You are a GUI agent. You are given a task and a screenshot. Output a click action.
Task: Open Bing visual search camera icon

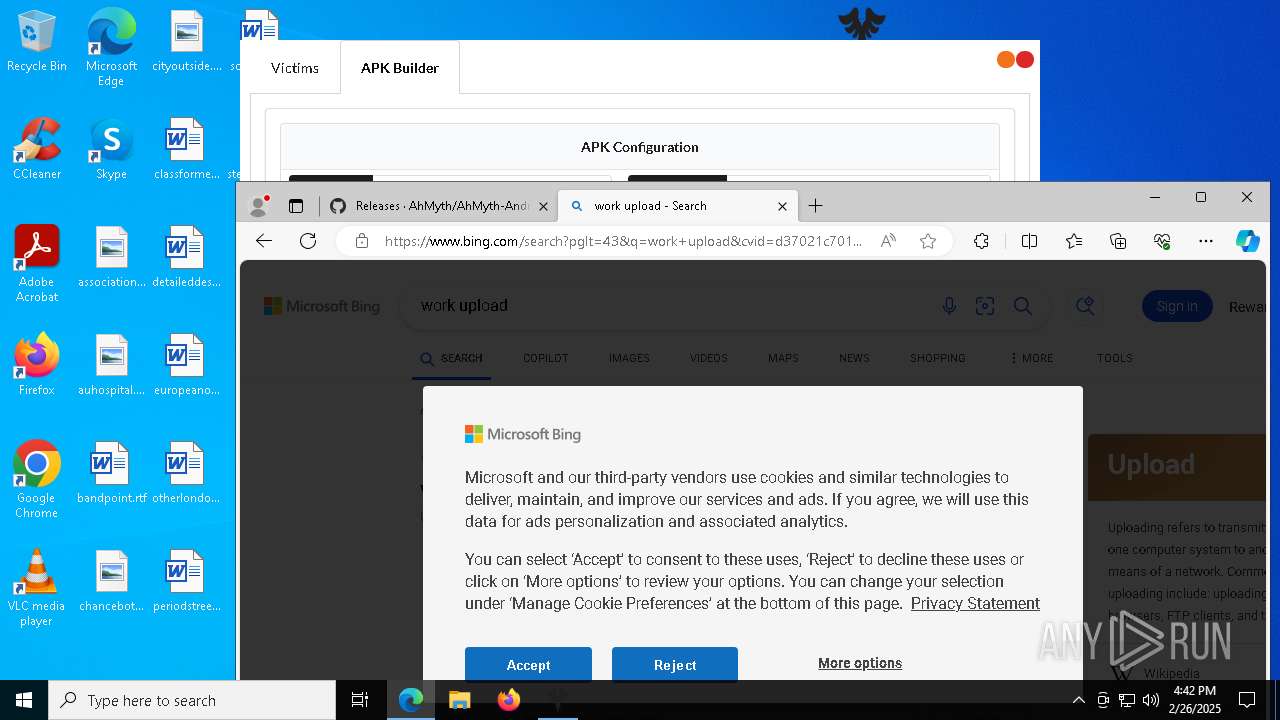point(985,306)
